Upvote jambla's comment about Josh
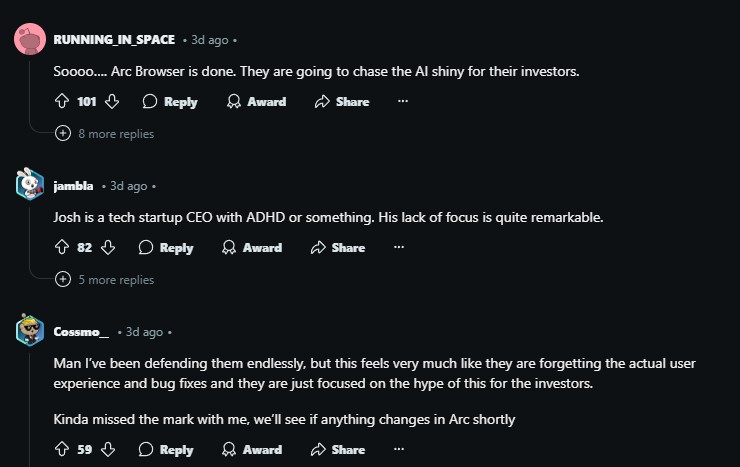This screenshot has width=740, height=467. [x=62, y=247]
